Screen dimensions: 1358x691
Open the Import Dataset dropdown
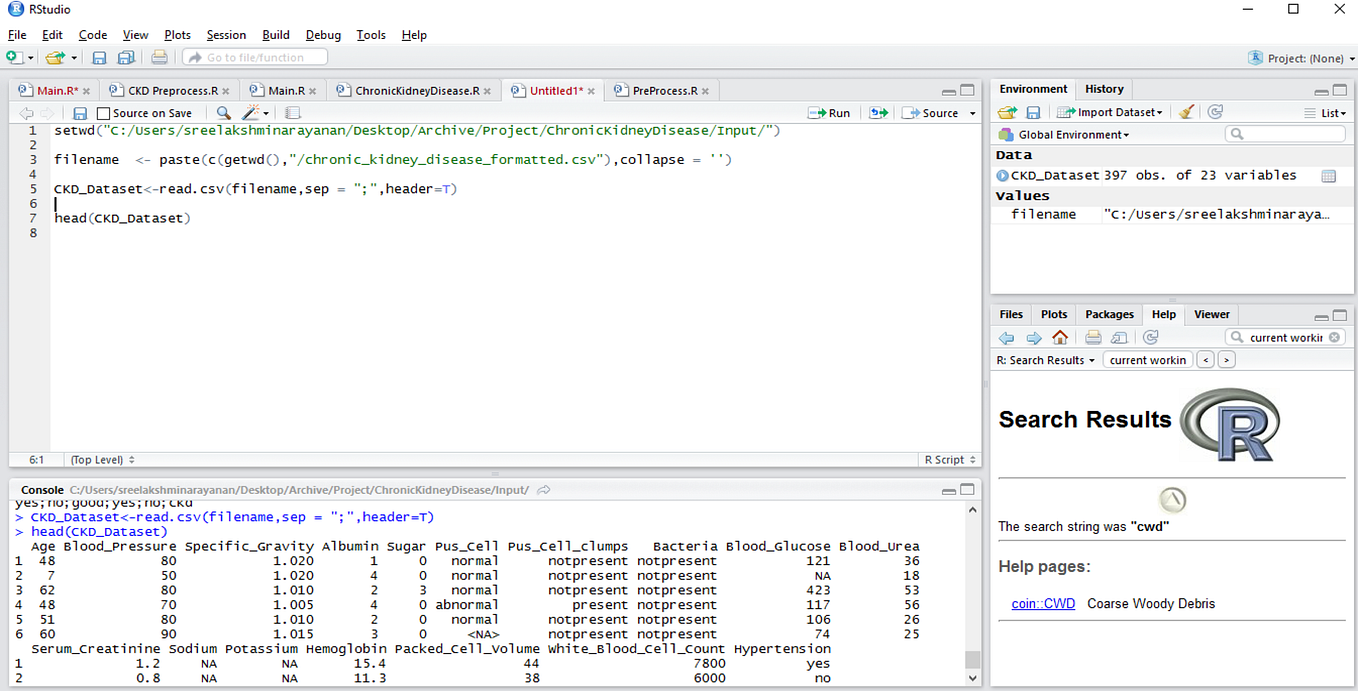click(x=1112, y=113)
